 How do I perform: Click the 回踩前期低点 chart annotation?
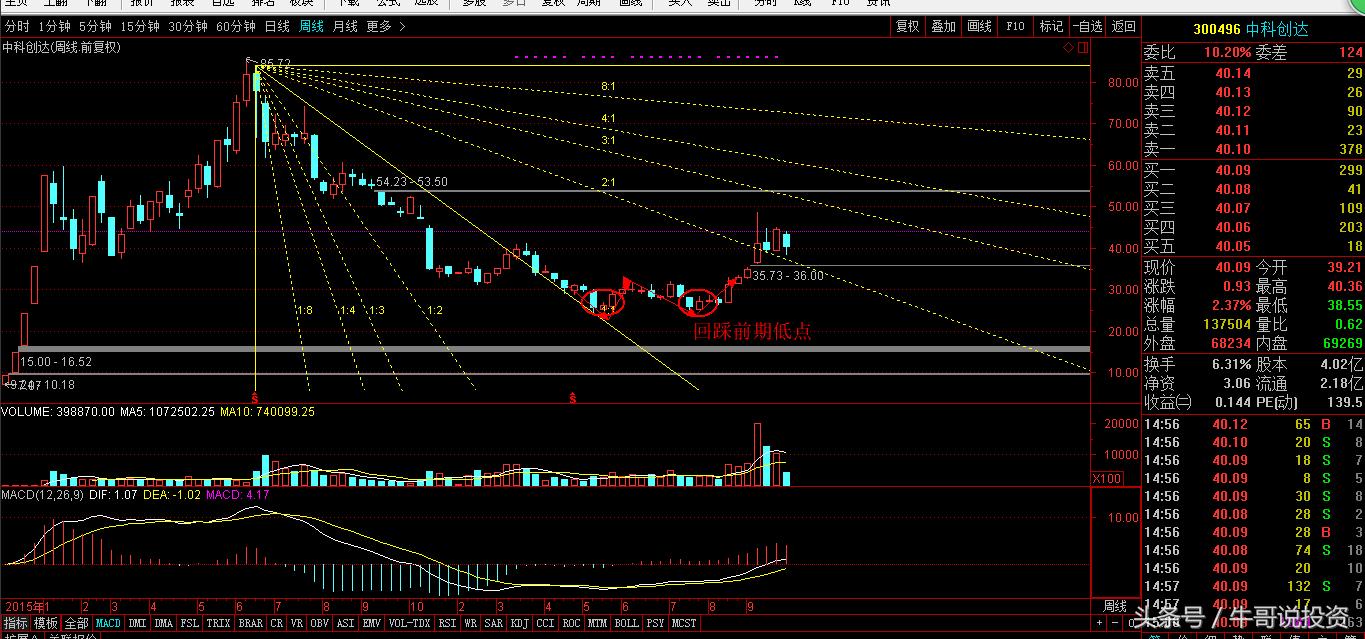click(752, 331)
